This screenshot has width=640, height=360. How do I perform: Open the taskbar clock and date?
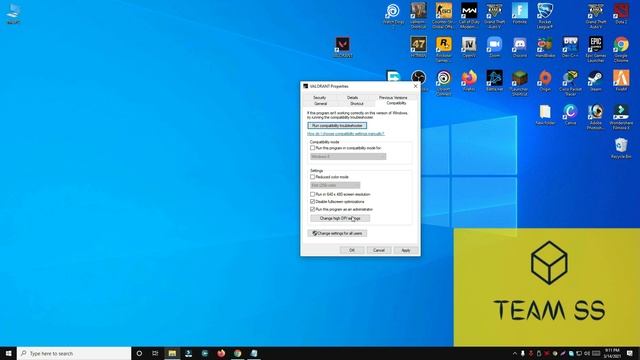[x=612, y=353]
